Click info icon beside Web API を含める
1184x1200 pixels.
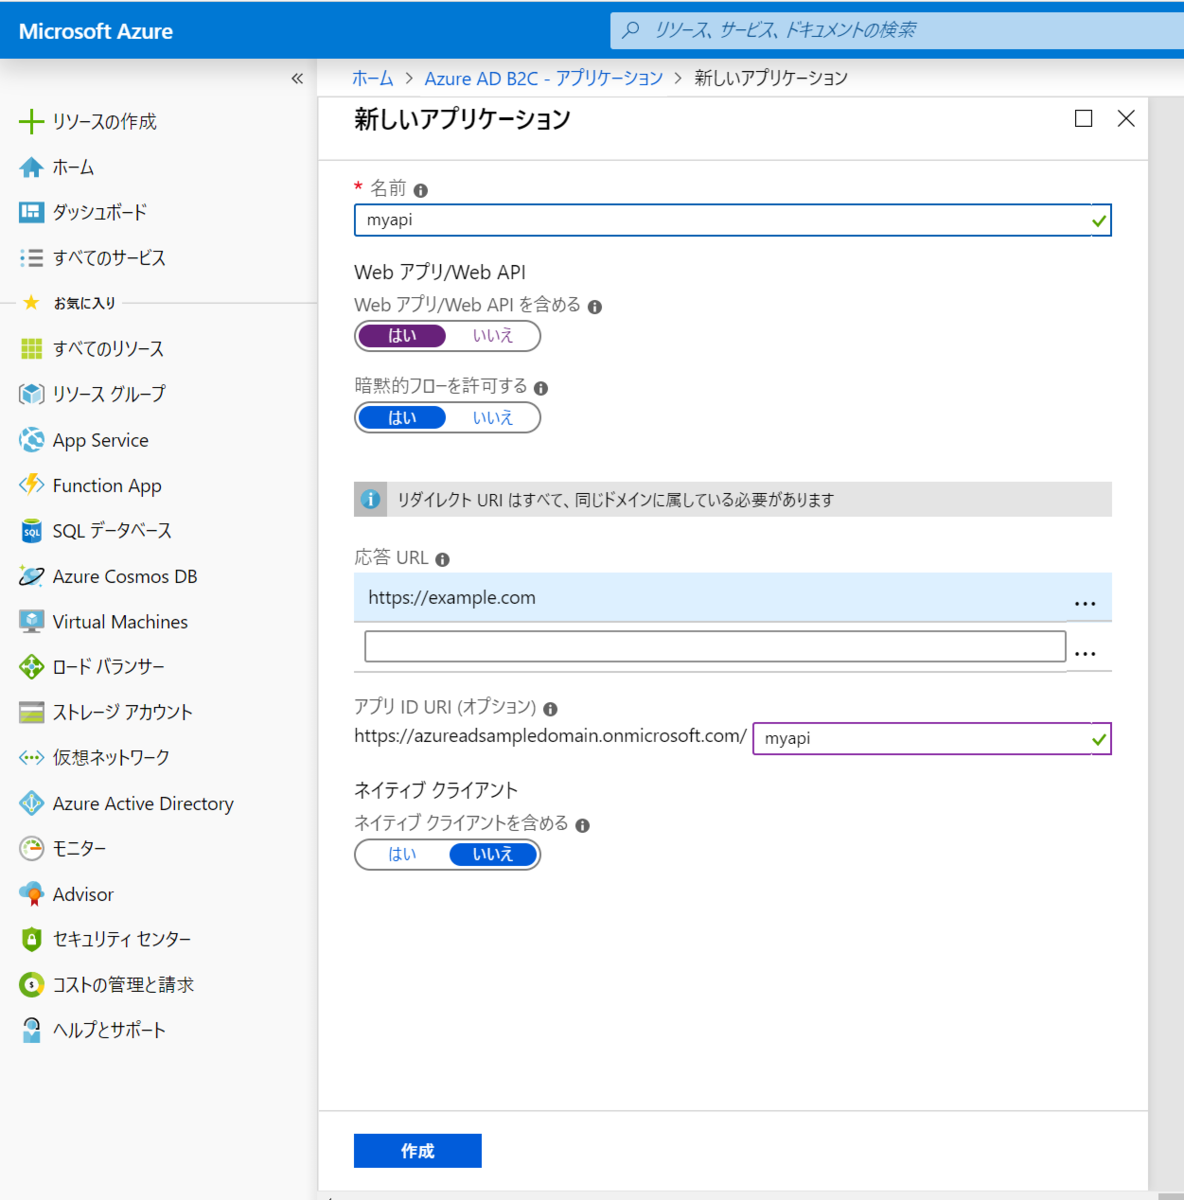click(595, 307)
